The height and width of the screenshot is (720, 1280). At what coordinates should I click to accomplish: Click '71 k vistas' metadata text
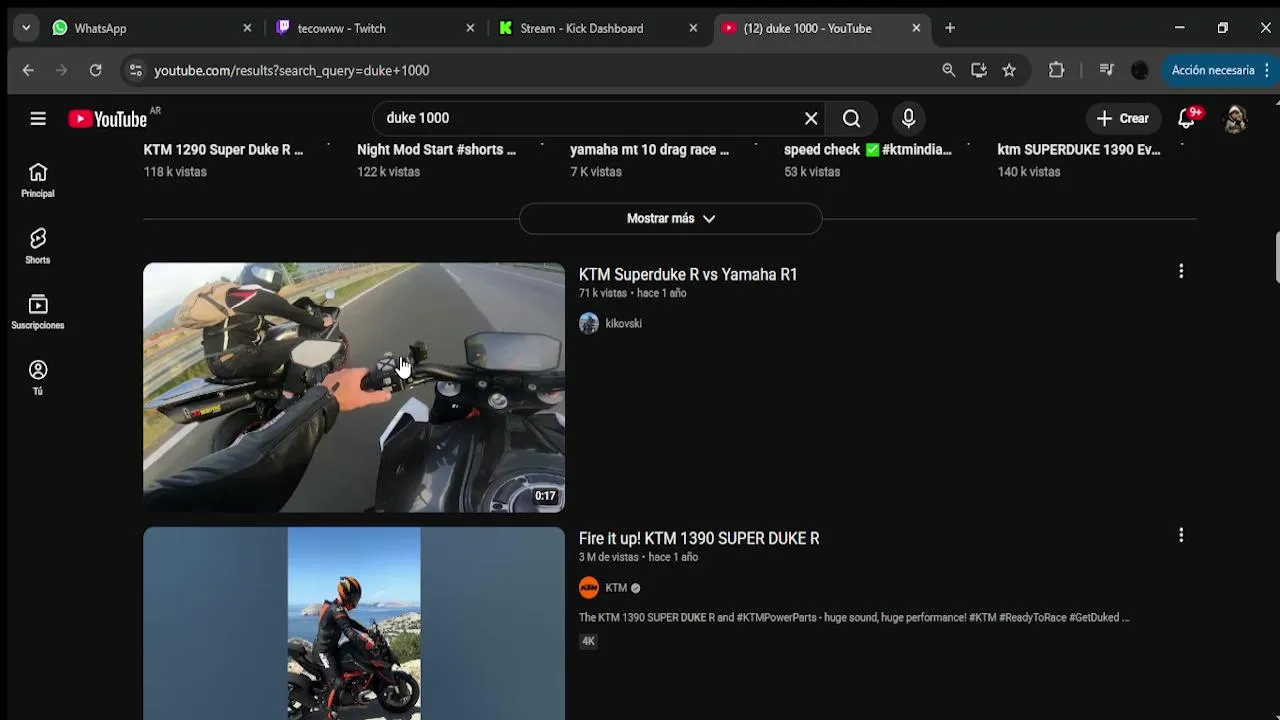[x=603, y=293]
